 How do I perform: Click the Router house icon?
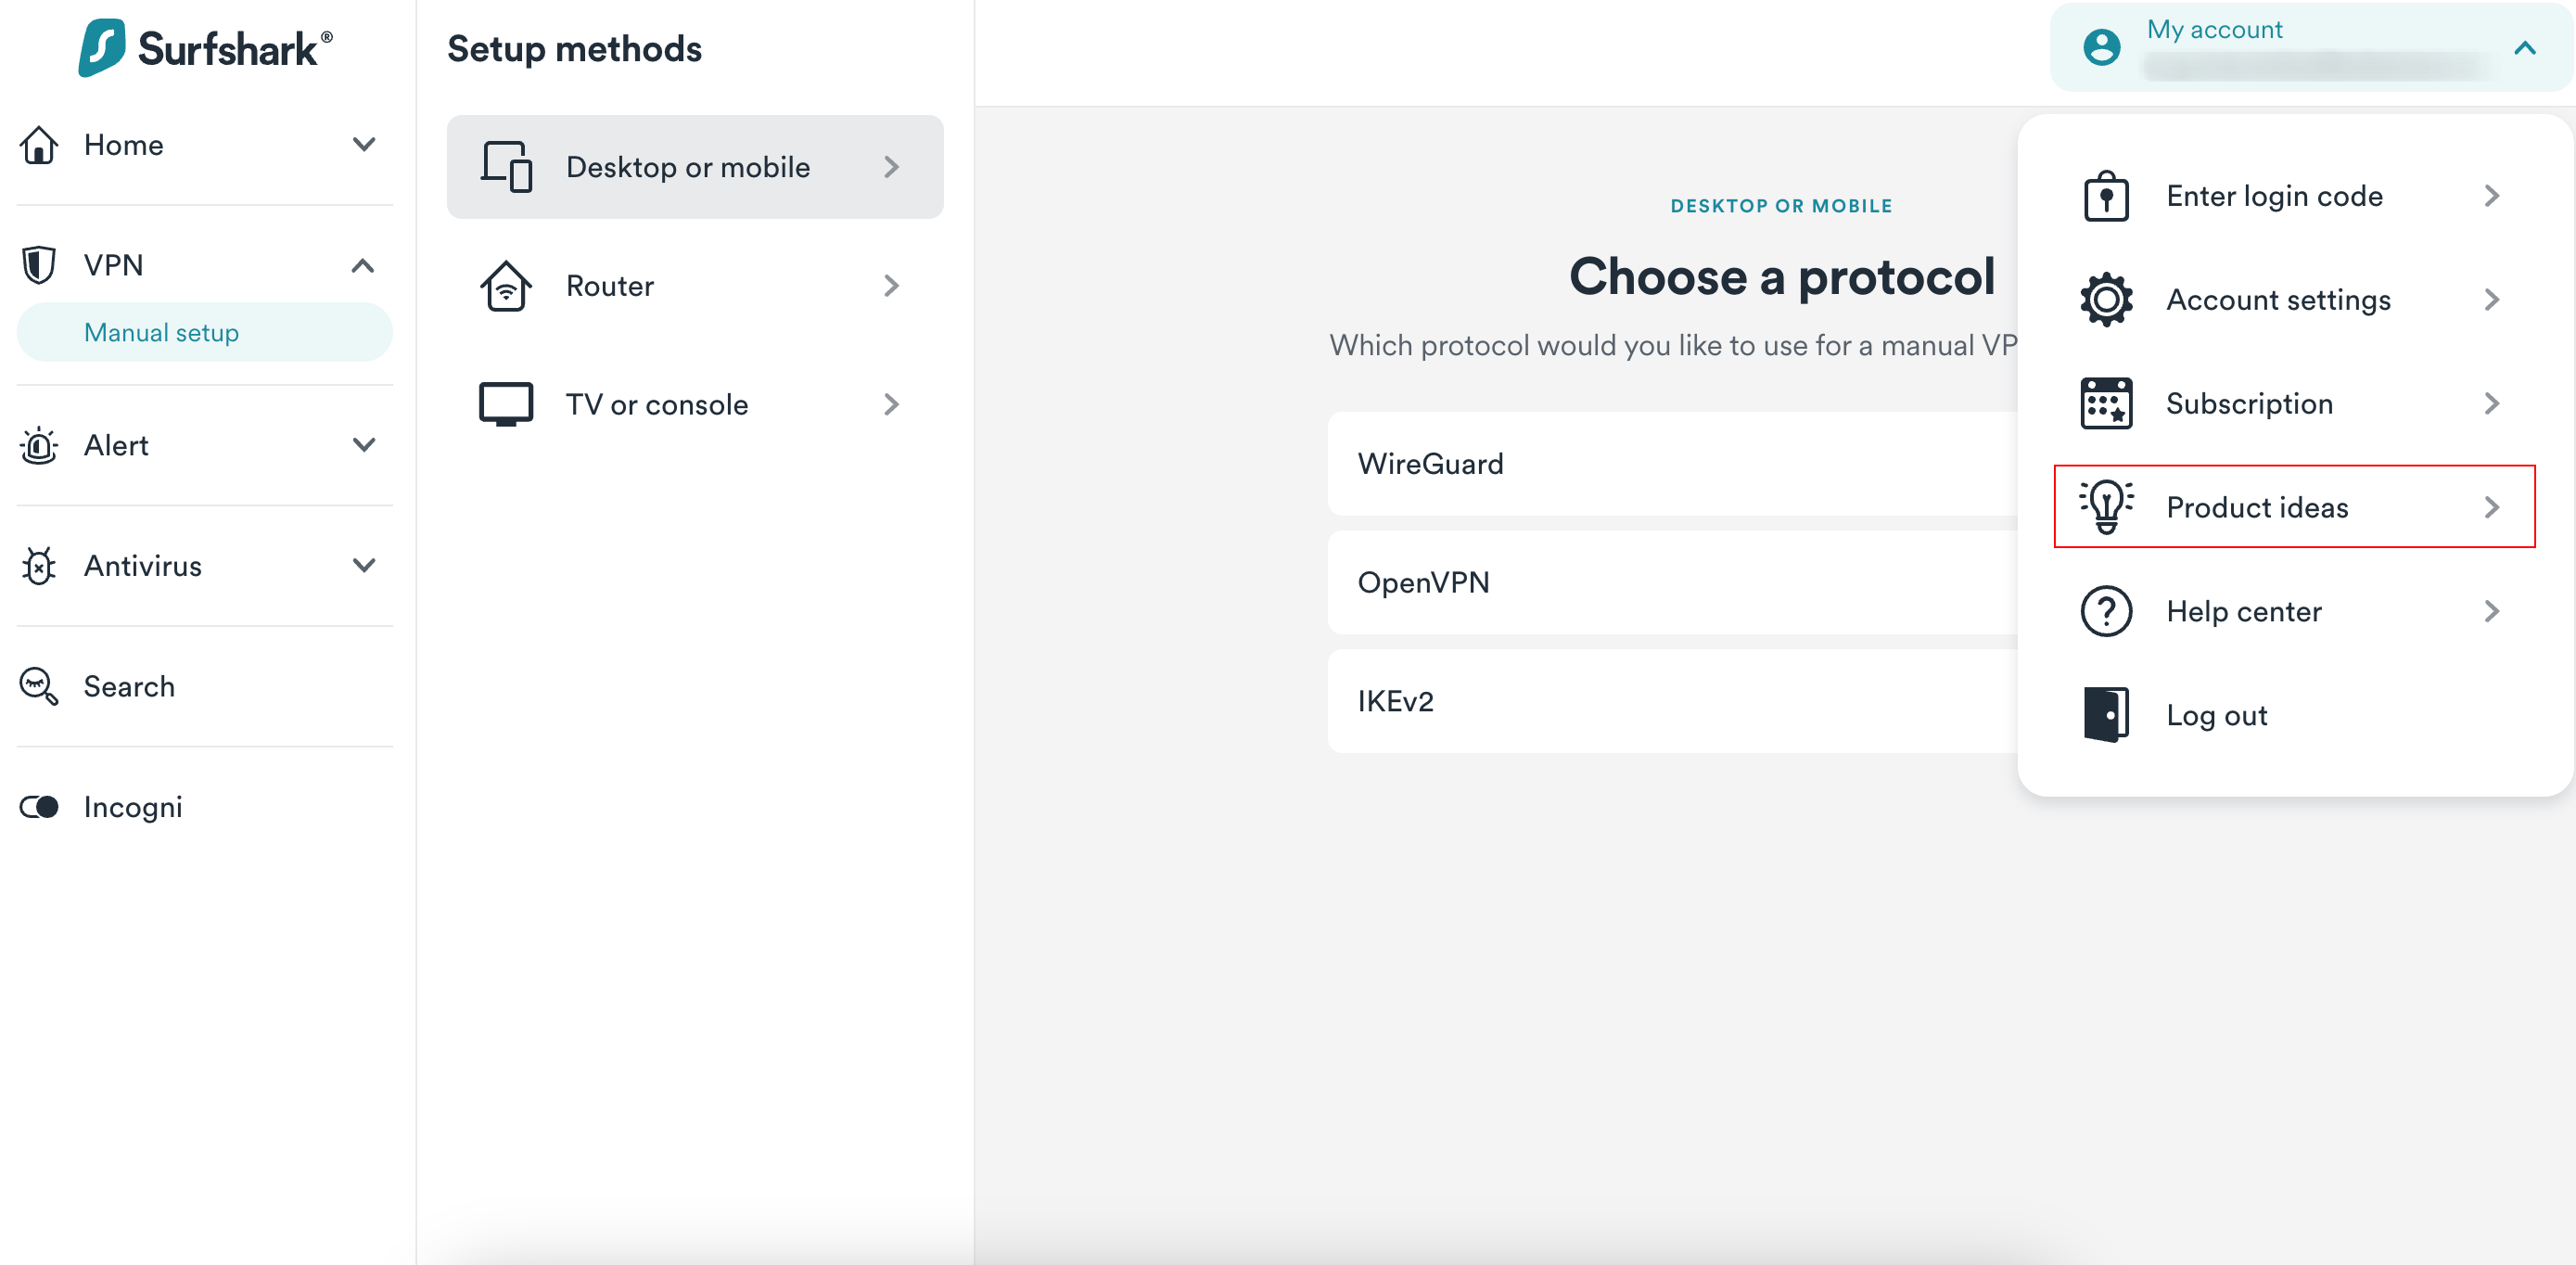tap(507, 286)
